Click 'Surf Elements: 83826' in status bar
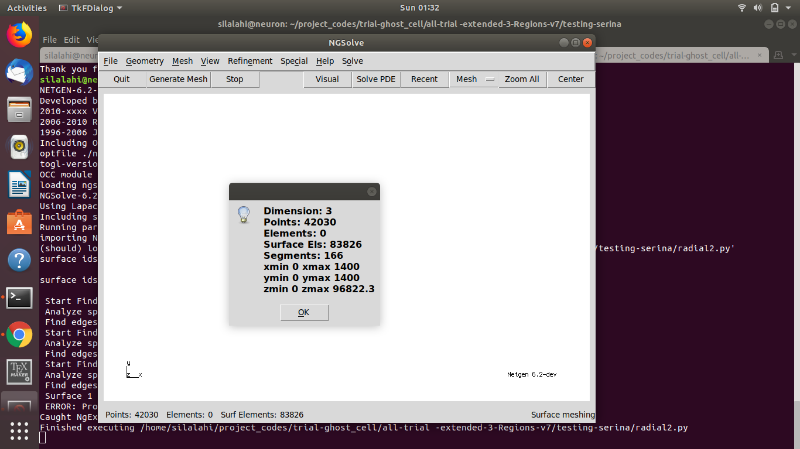Image resolution: width=800 pixels, height=449 pixels. pos(262,415)
